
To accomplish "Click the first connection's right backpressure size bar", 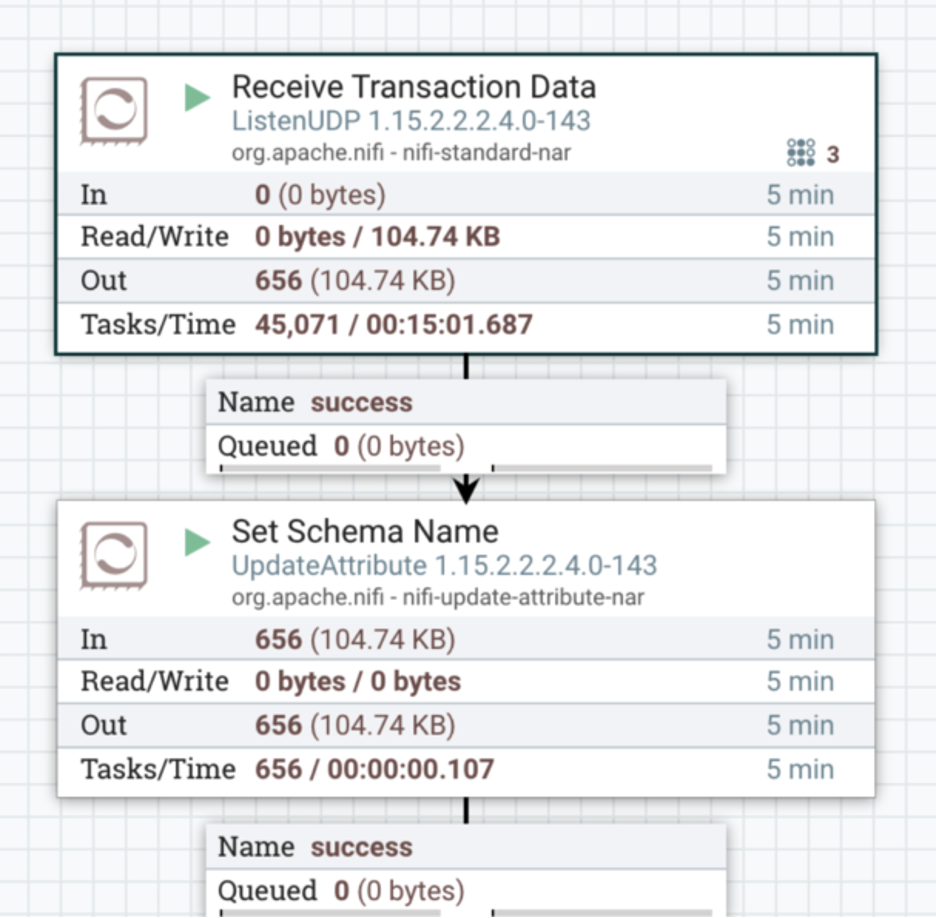I will point(602,469).
